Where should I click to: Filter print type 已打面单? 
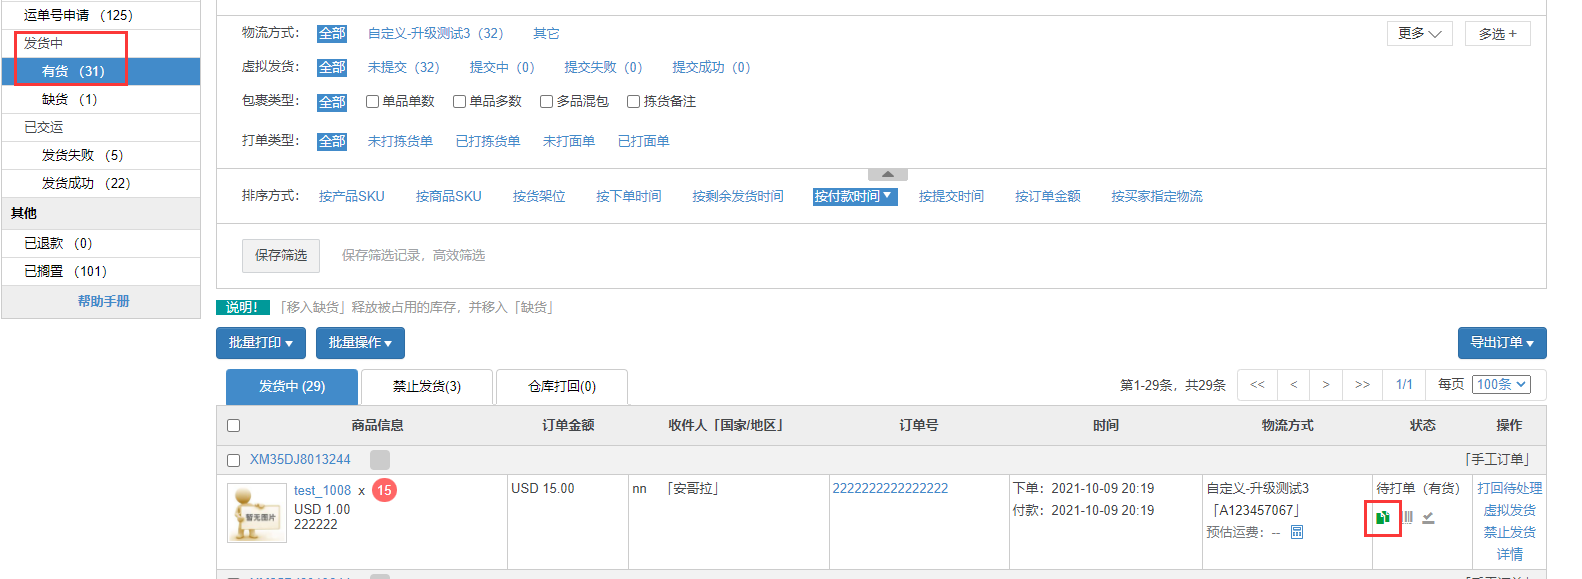[x=644, y=141]
